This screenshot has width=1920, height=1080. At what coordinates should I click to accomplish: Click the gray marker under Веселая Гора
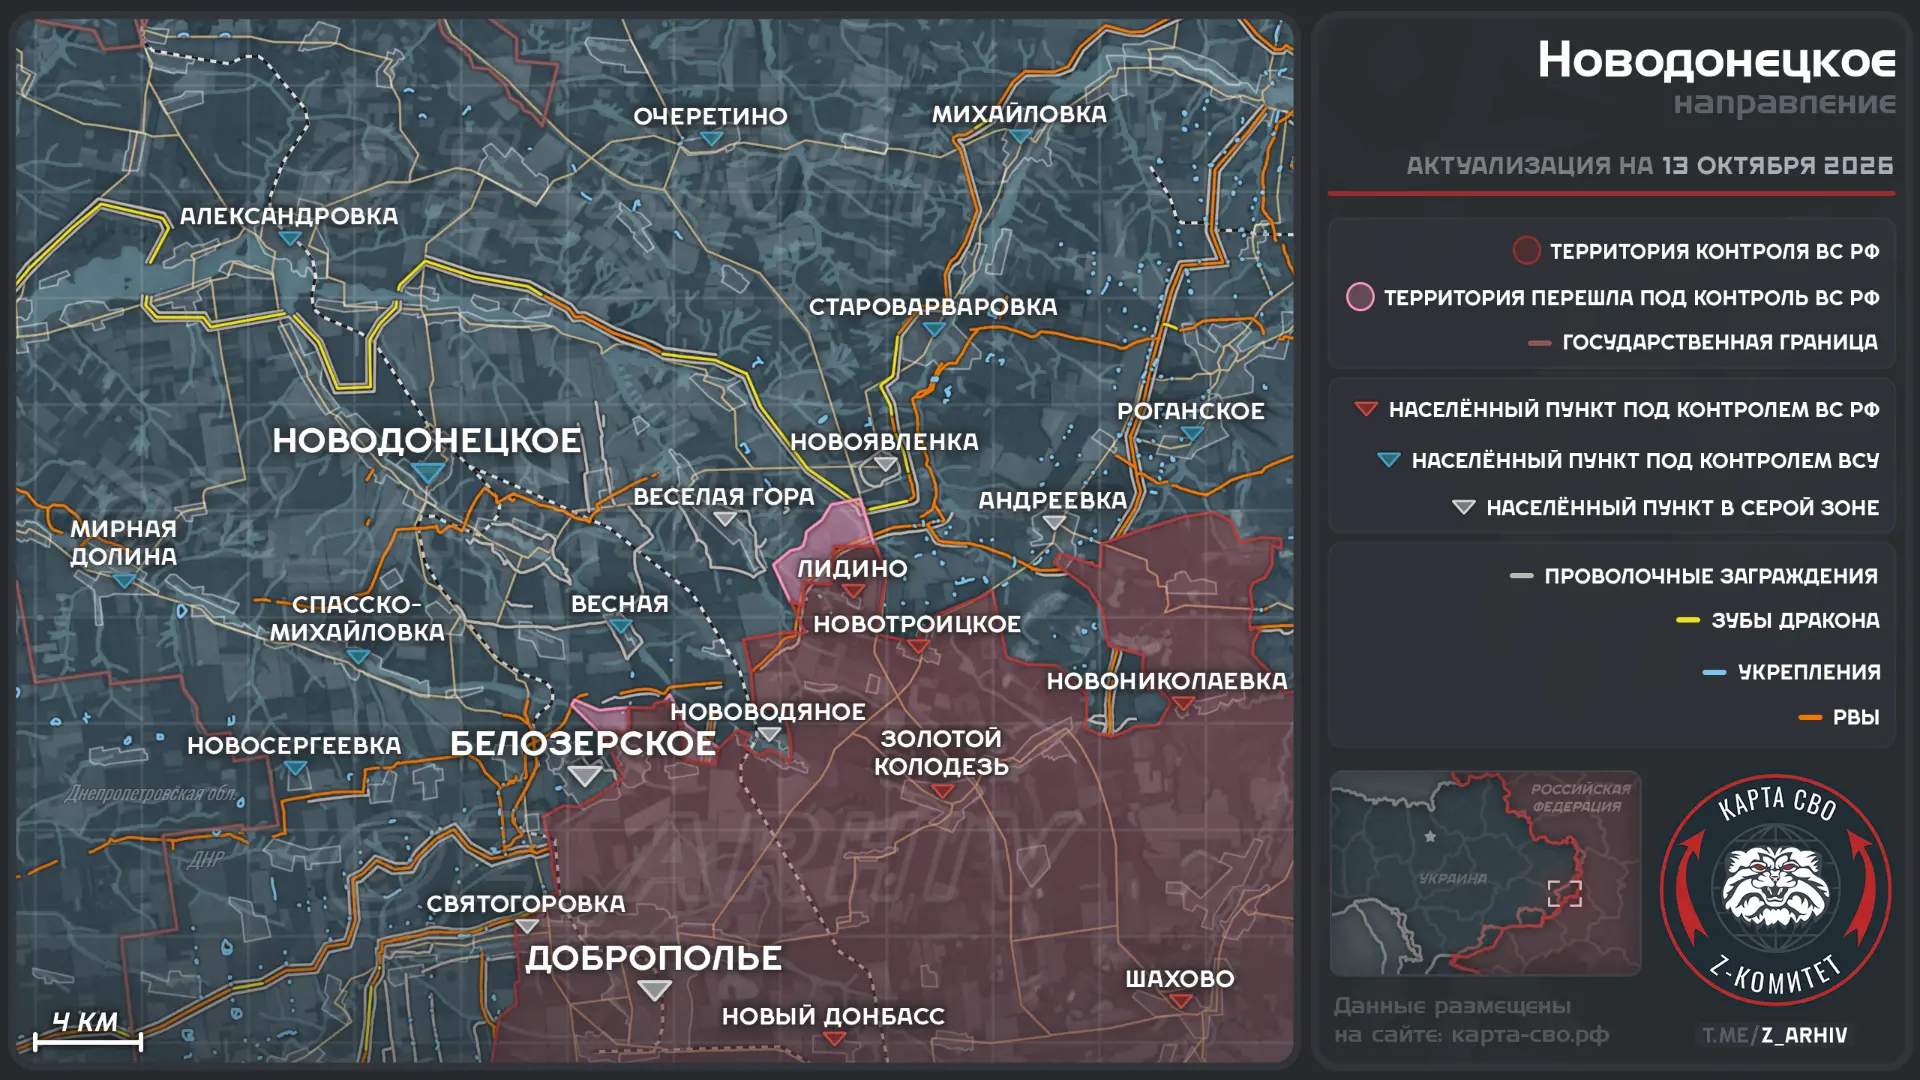tap(725, 519)
